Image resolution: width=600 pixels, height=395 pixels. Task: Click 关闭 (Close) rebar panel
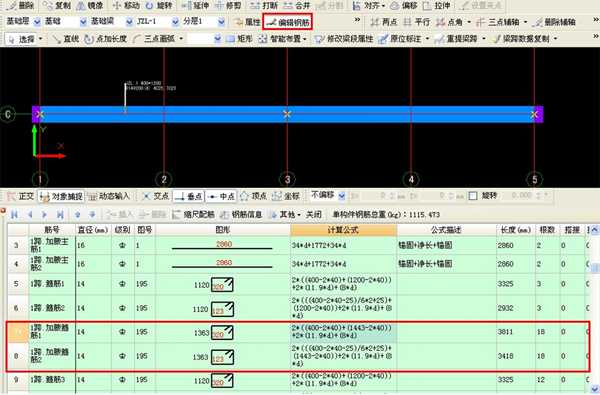pos(314,214)
